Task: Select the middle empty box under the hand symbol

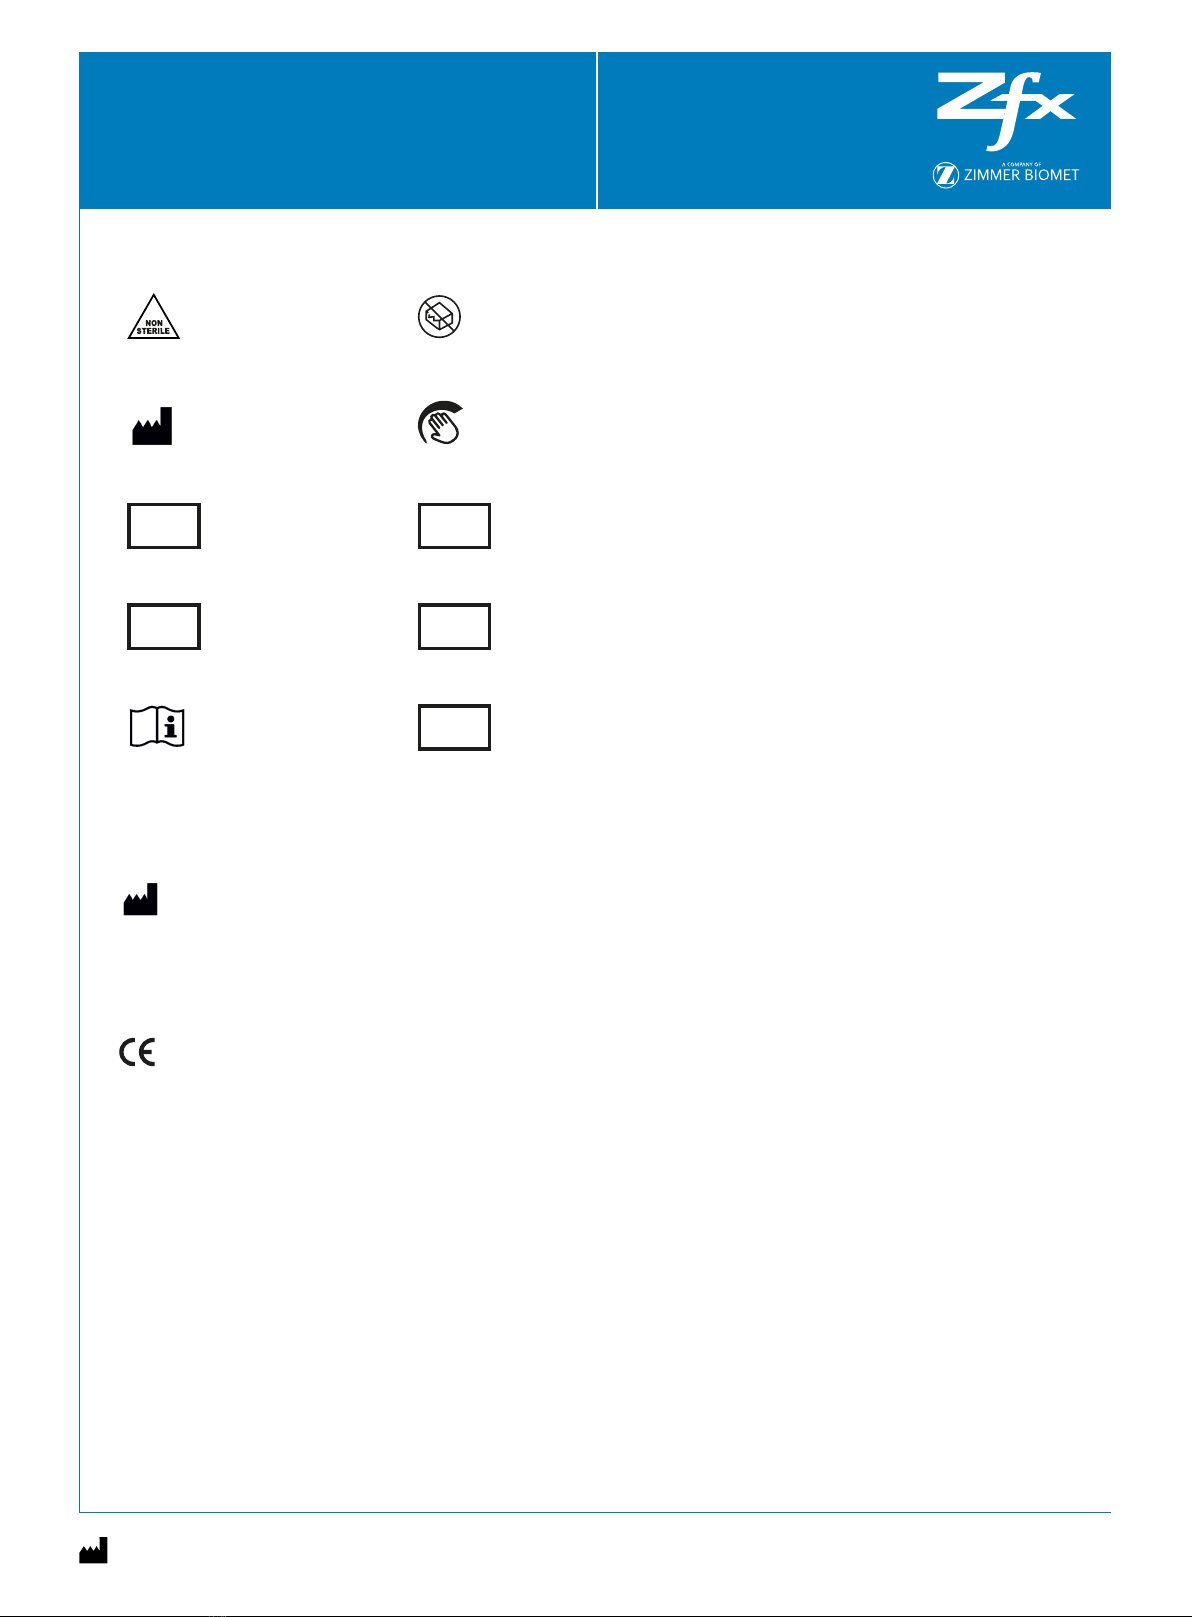Action: tap(454, 627)
